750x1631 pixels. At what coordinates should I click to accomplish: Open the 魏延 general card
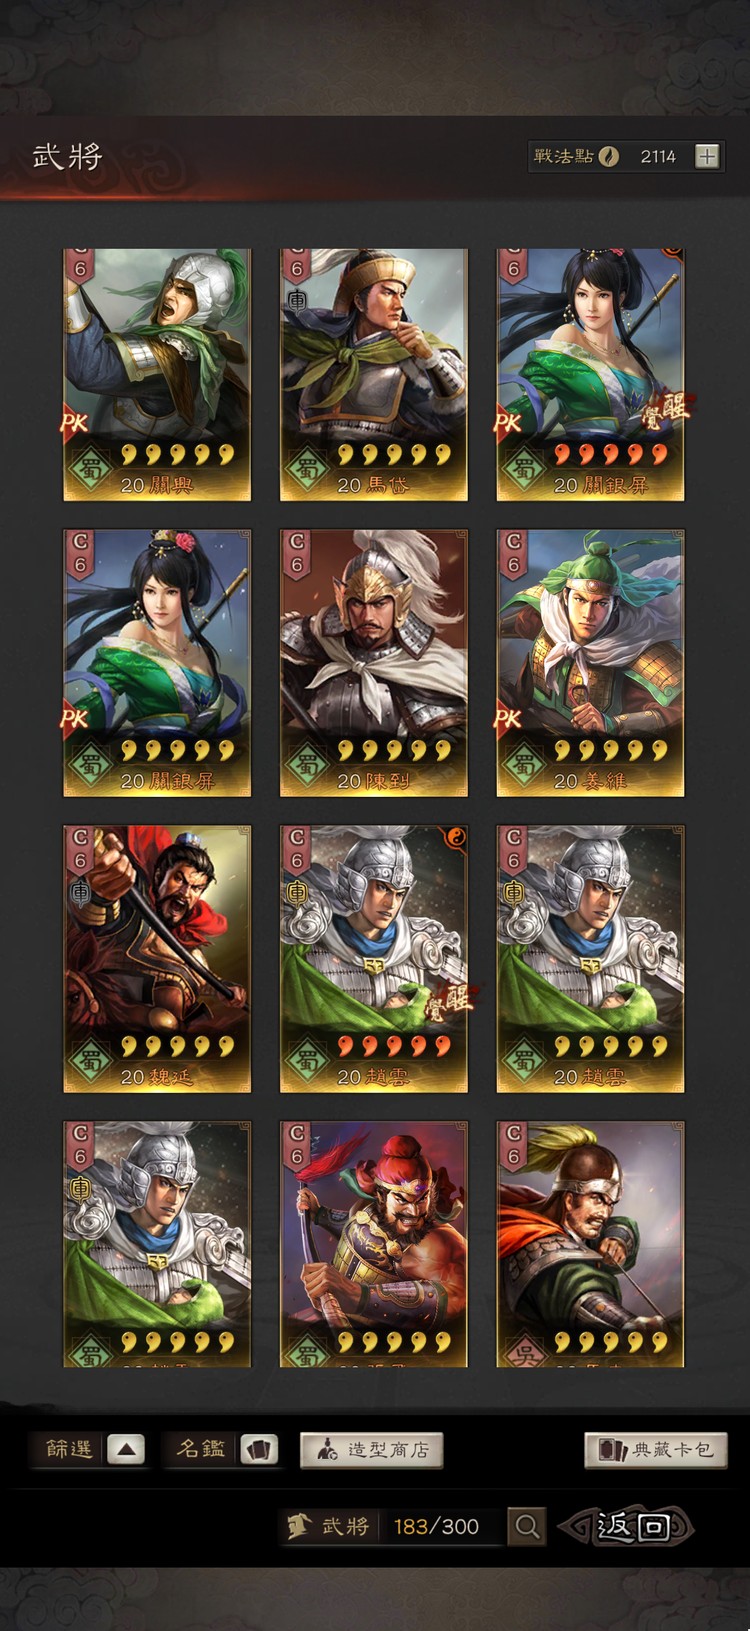coord(157,959)
